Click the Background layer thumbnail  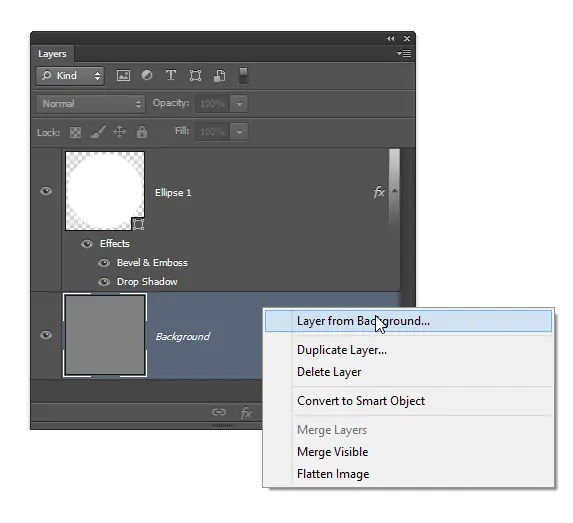click(x=105, y=335)
